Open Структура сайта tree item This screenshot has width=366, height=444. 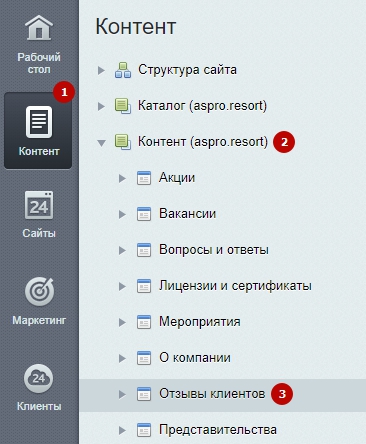point(188,70)
